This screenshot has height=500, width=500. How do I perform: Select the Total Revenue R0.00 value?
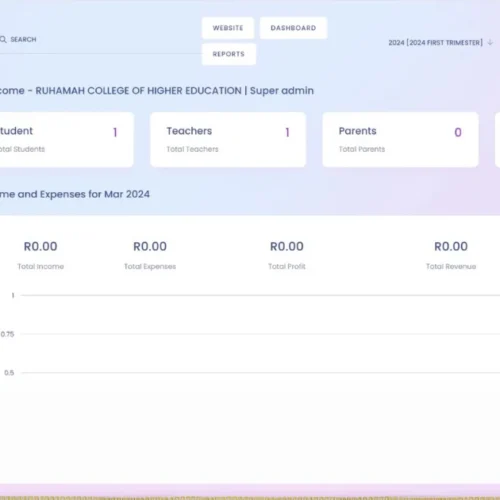[451, 247]
